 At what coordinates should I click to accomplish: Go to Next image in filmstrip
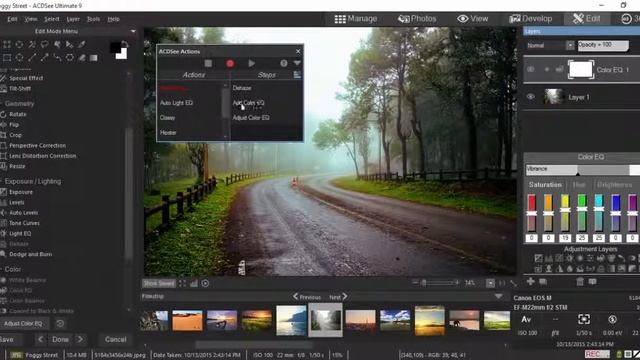click(x=338, y=297)
